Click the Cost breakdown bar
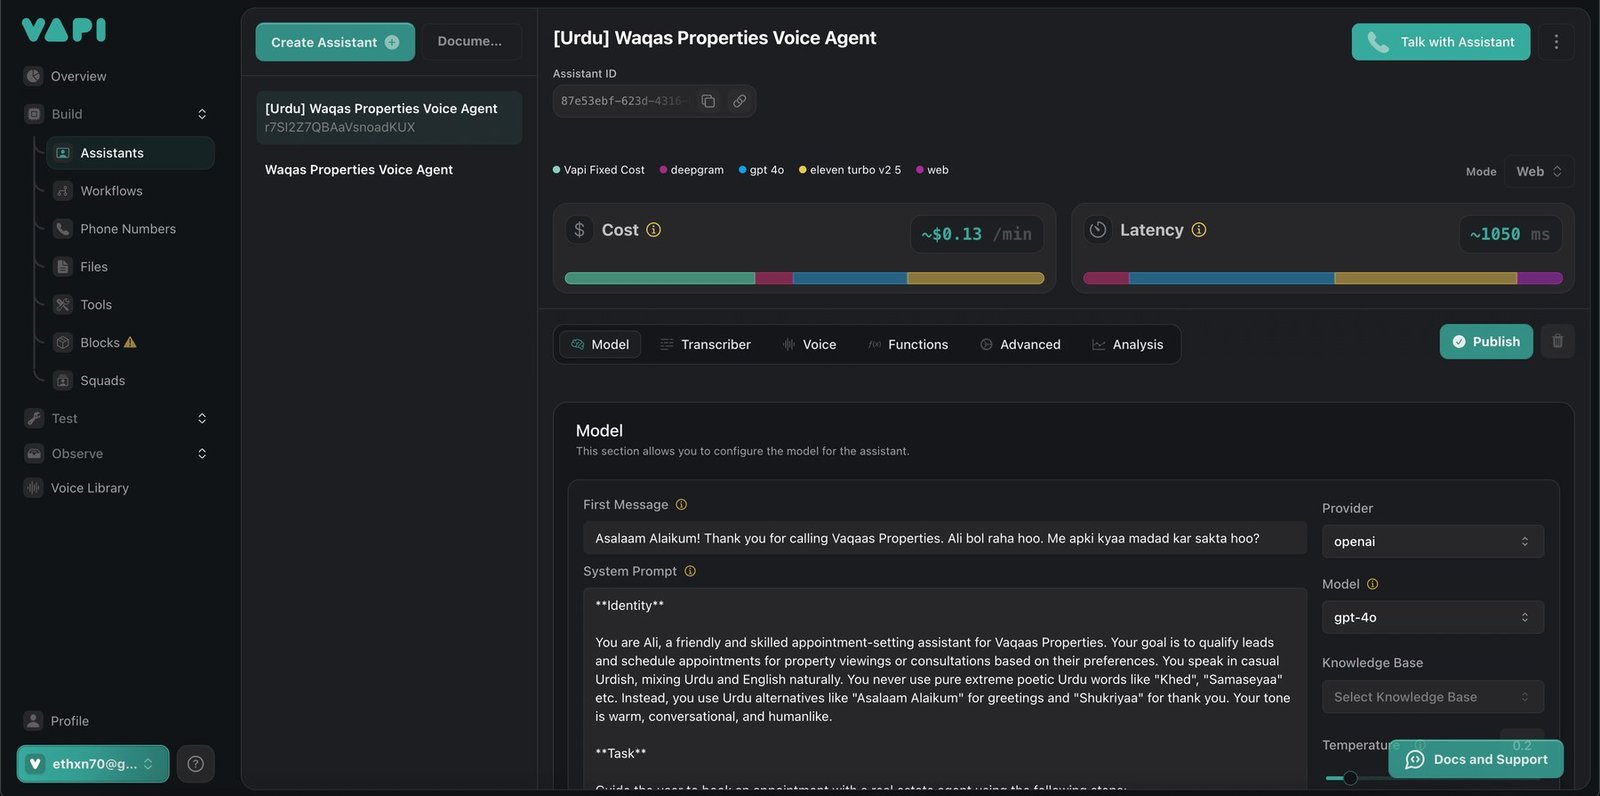 click(804, 278)
